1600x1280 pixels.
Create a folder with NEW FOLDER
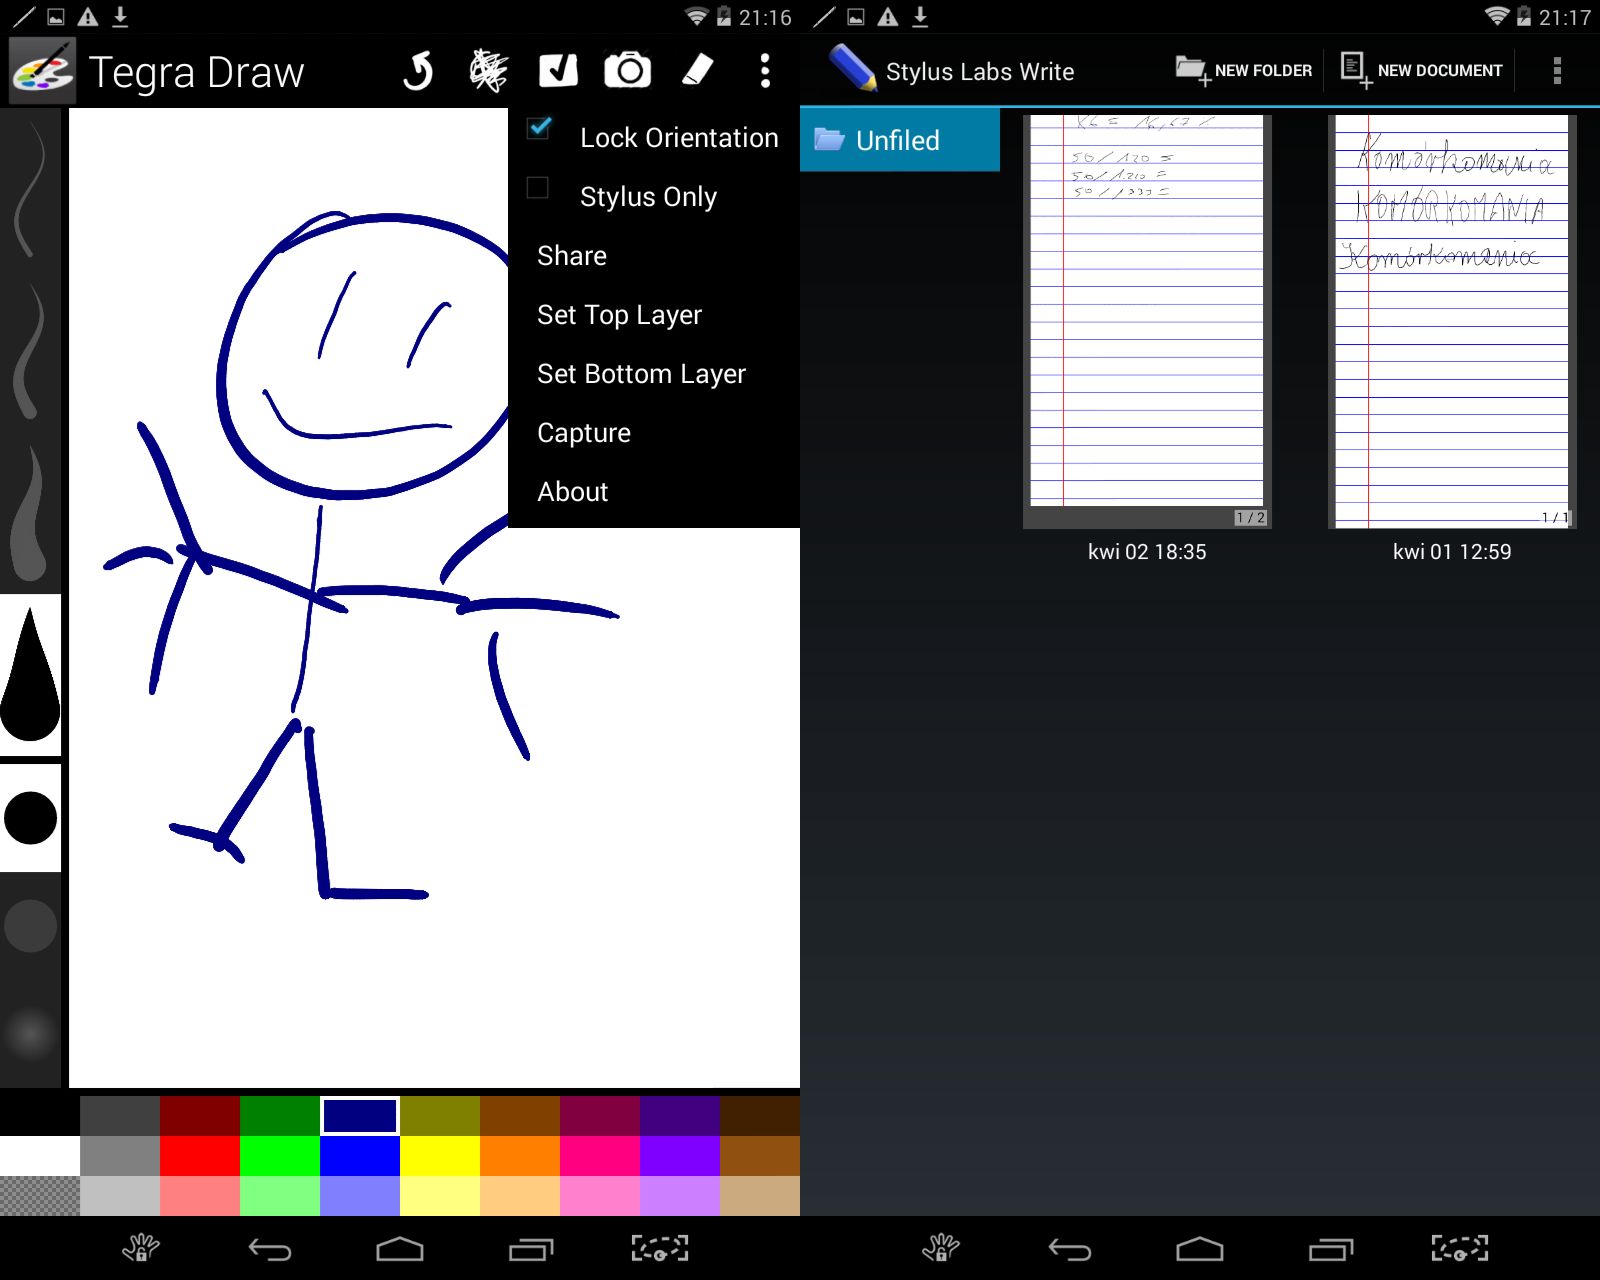click(1243, 70)
